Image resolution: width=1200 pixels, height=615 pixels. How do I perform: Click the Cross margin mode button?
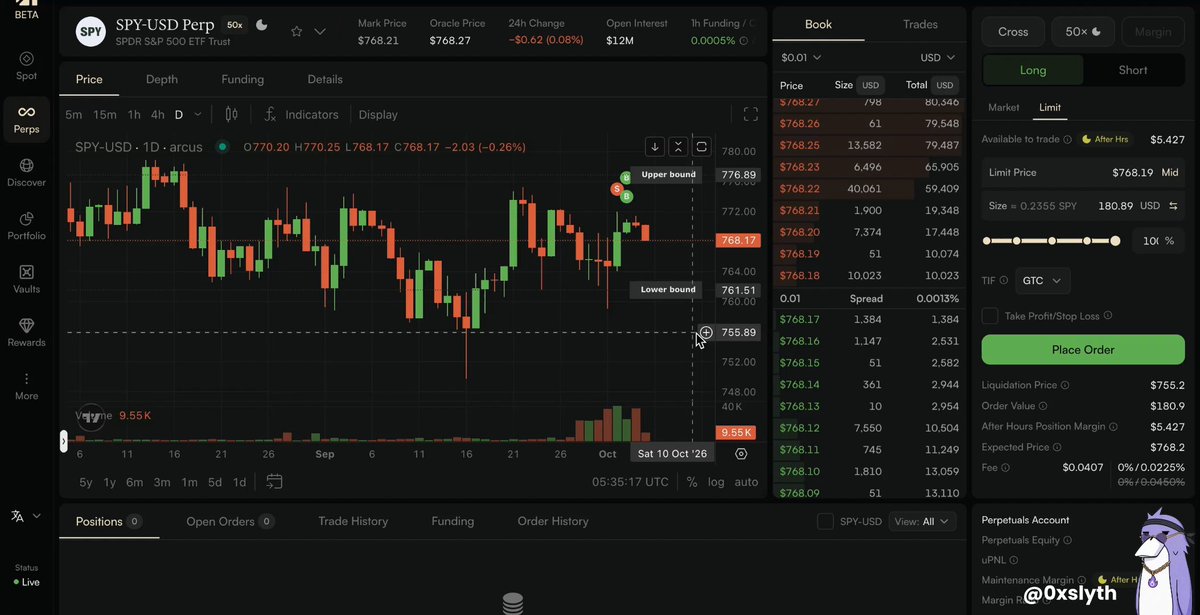pyautogui.click(x=1013, y=32)
